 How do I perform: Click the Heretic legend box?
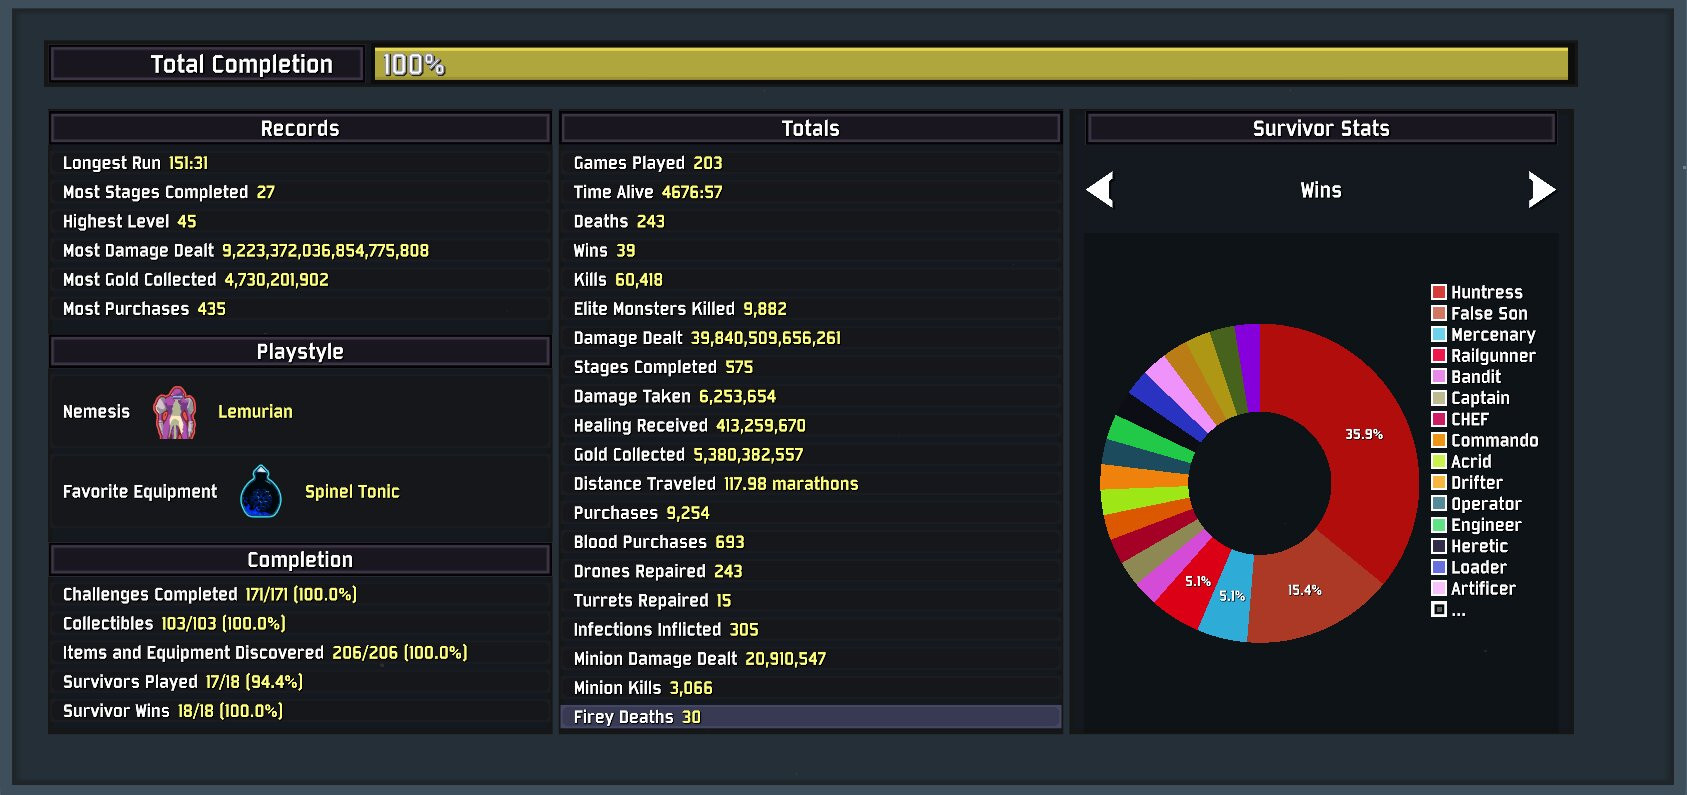point(1439,546)
